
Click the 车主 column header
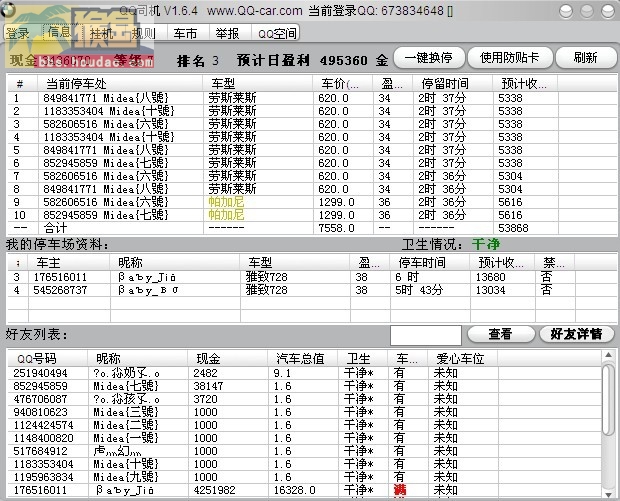pyautogui.click(x=69, y=263)
